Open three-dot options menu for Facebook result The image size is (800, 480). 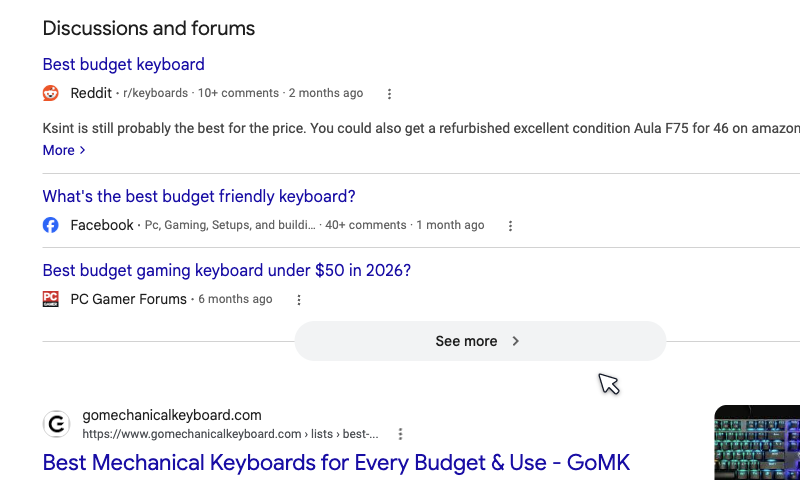[x=510, y=226]
